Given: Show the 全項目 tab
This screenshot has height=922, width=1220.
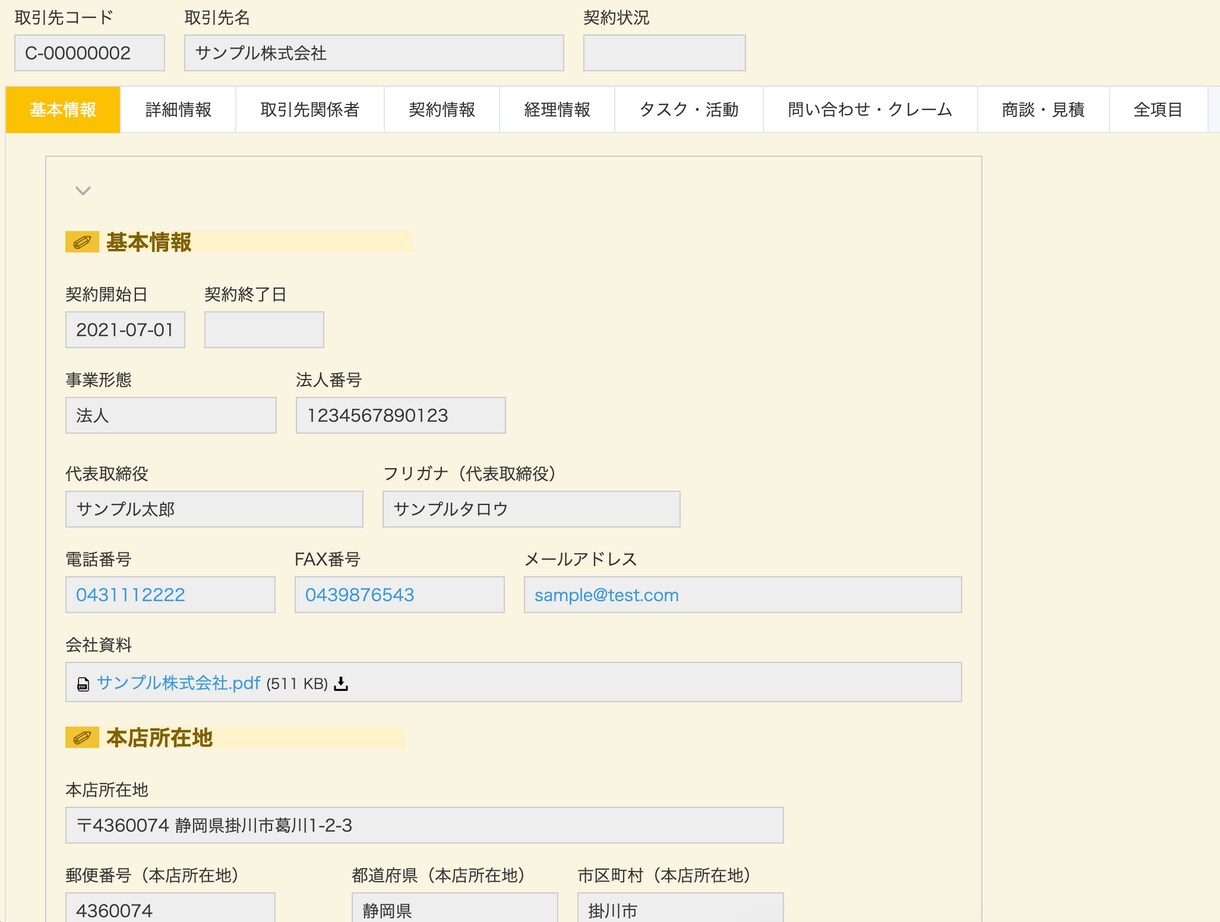Looking at the screenshot, I should click(1158, 110).
